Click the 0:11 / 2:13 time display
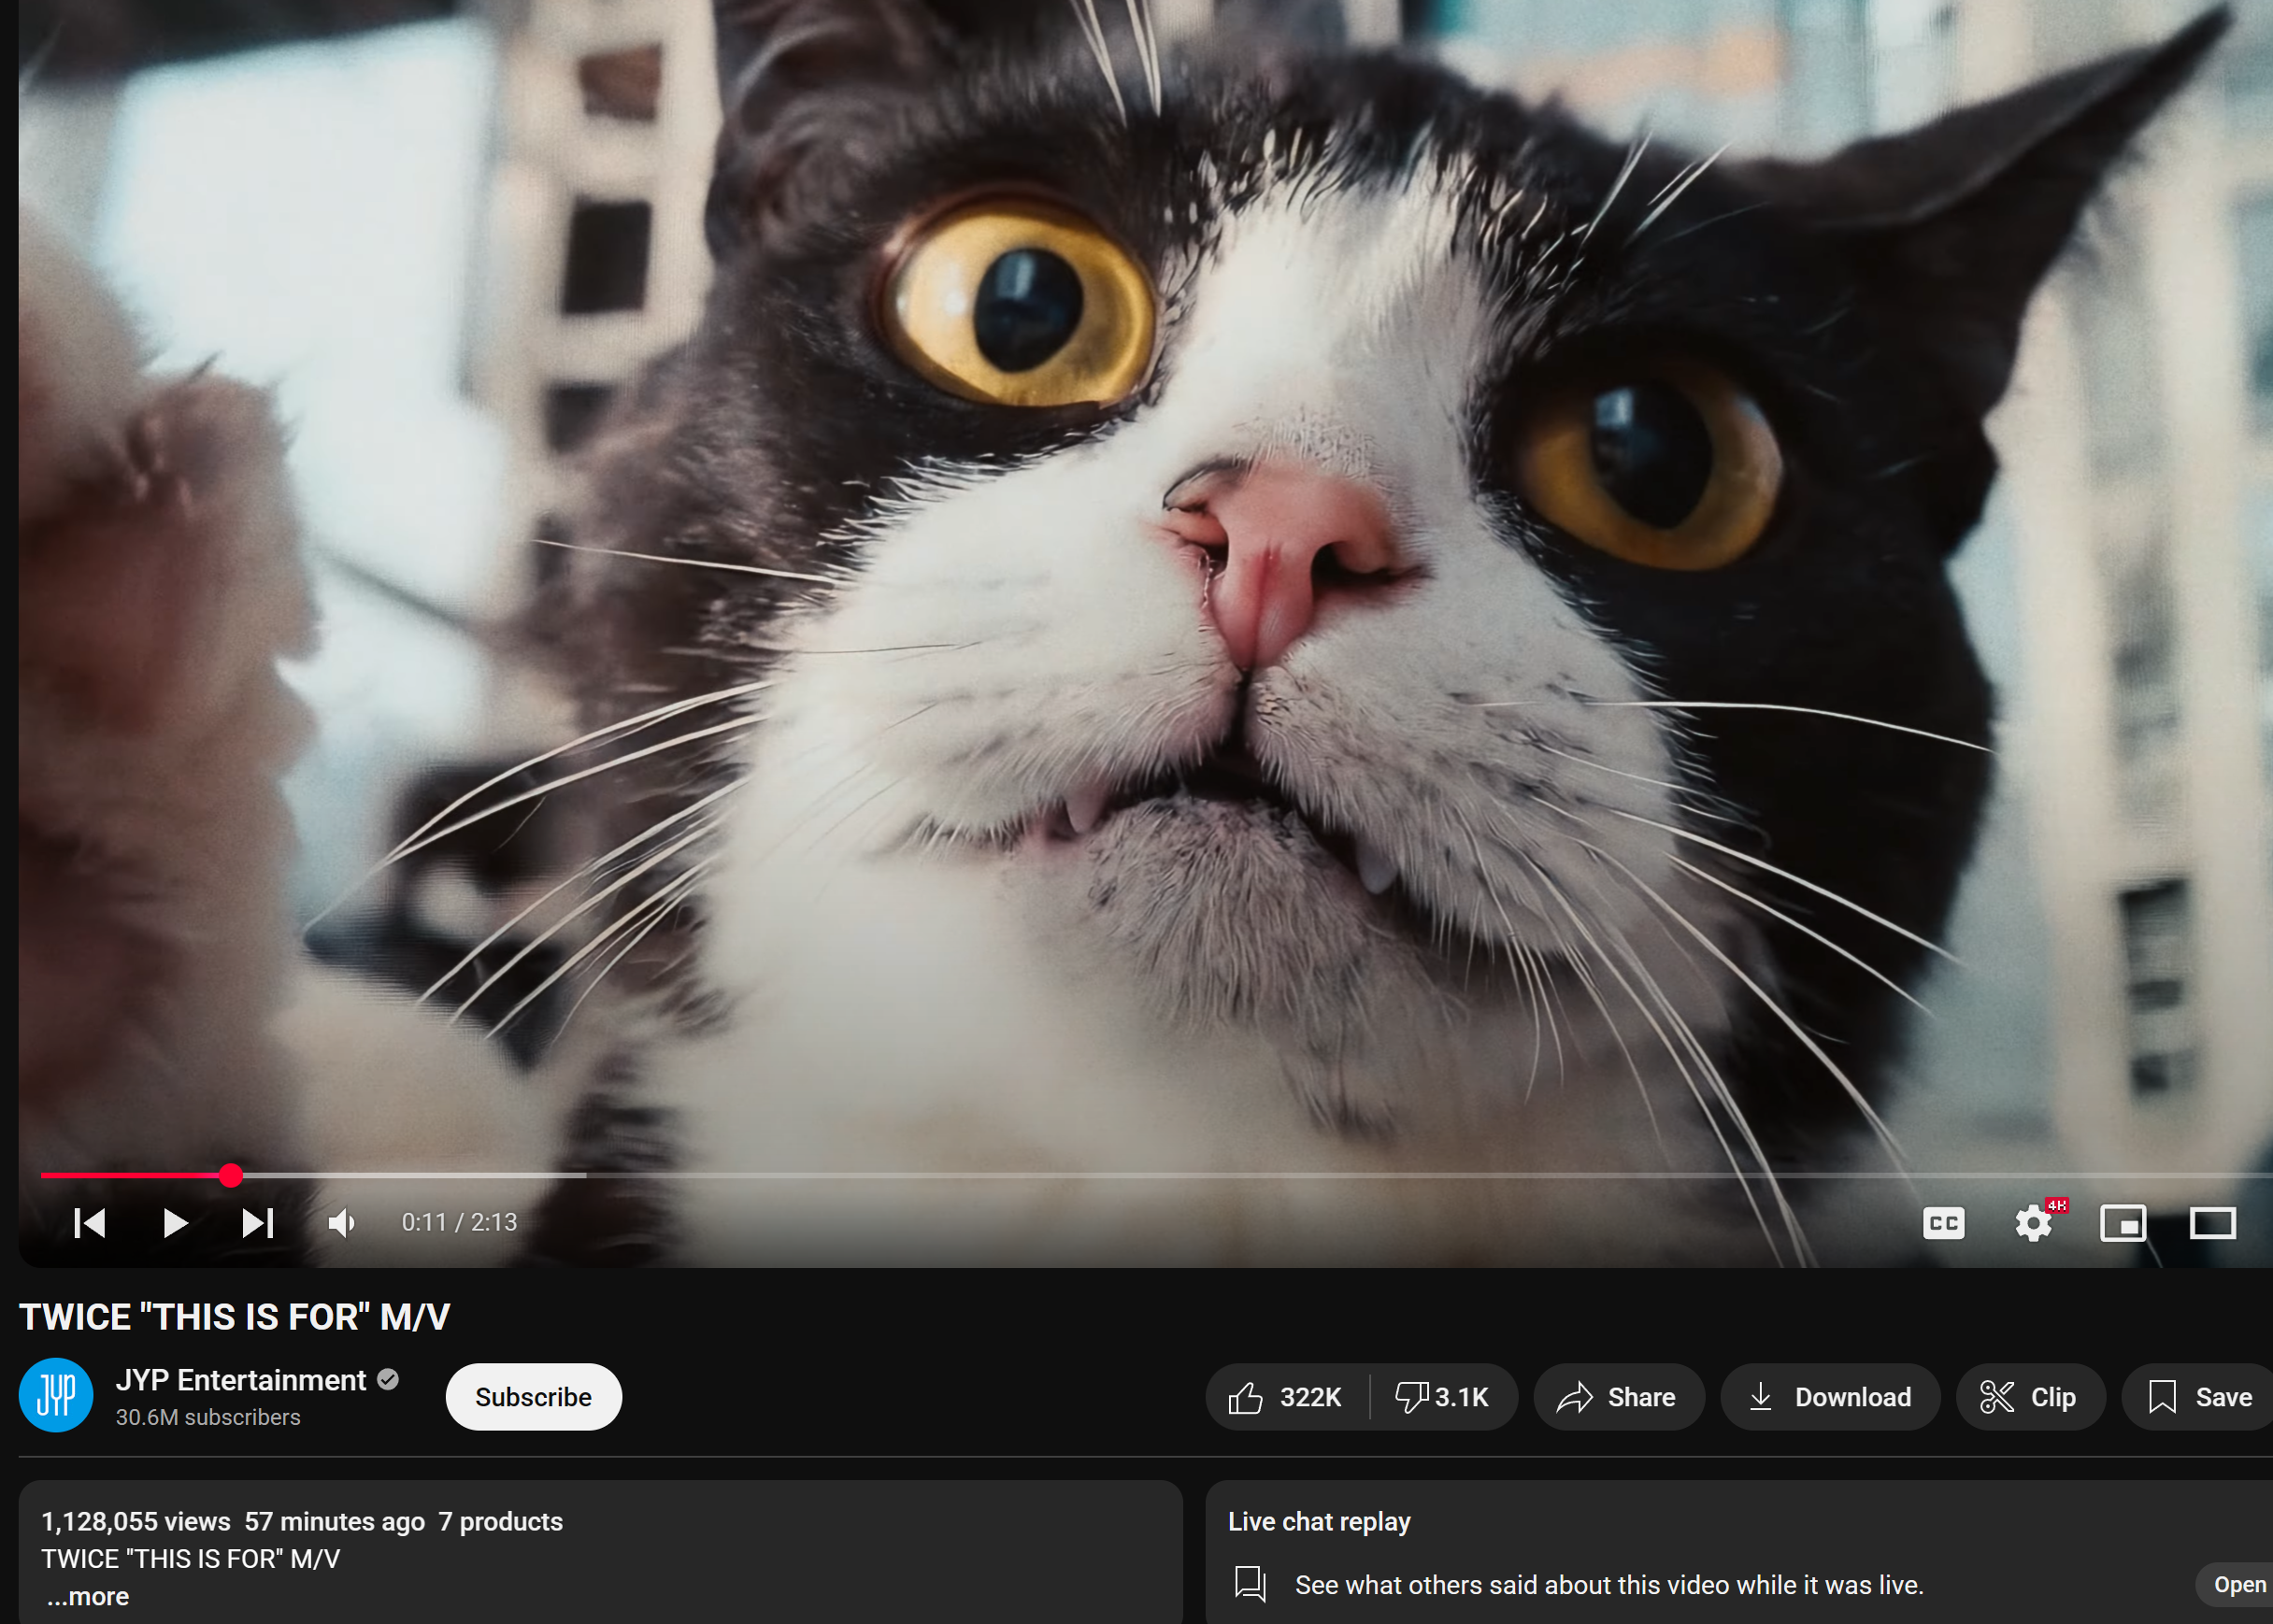 point(459,1222)
